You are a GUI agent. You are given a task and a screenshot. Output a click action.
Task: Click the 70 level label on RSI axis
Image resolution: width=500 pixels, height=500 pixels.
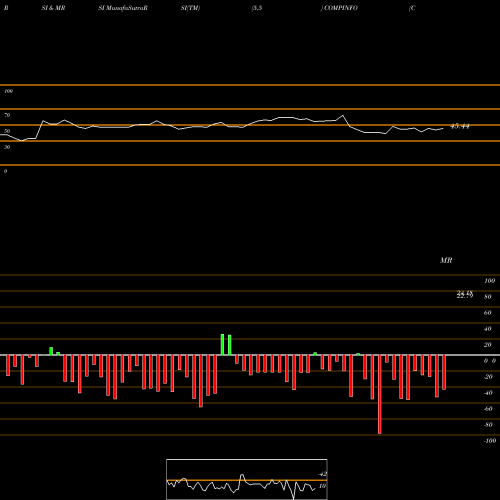[7, 115]
